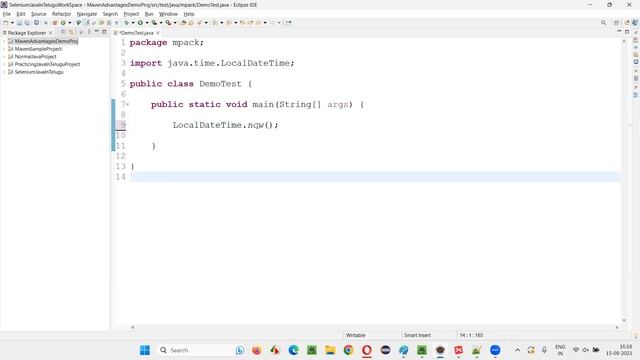Click the Run Last Tool (external tools) icon
This screenshot has height=360, width=640.
tap(168, 23)
